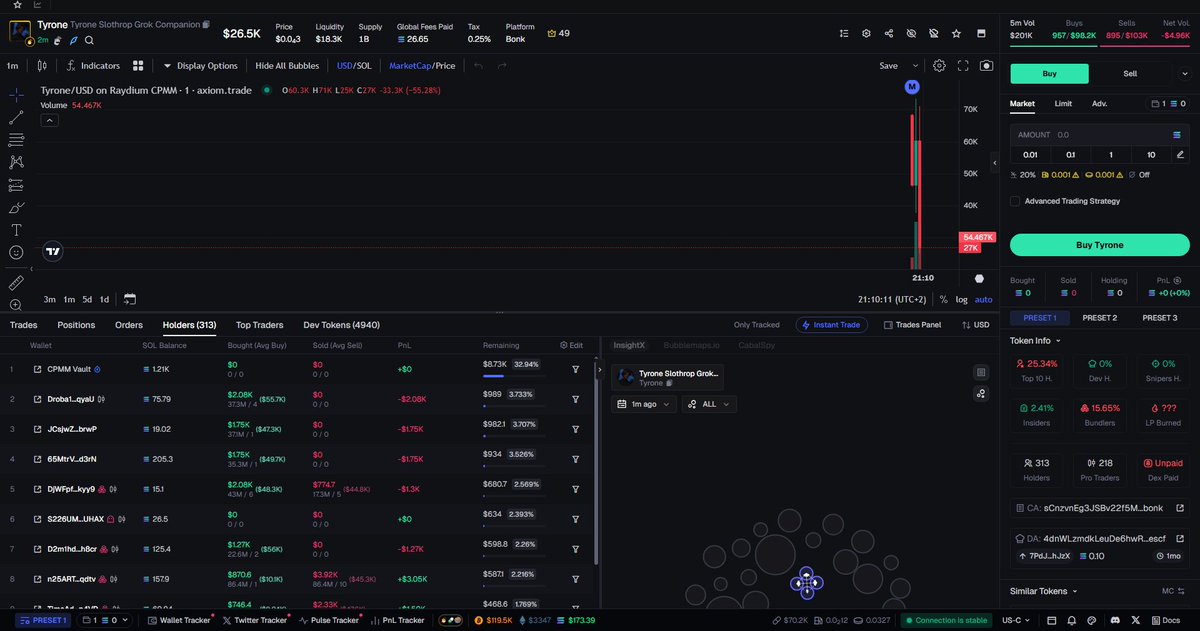Toggle Only Tracked holders filter

coord(756,325)
